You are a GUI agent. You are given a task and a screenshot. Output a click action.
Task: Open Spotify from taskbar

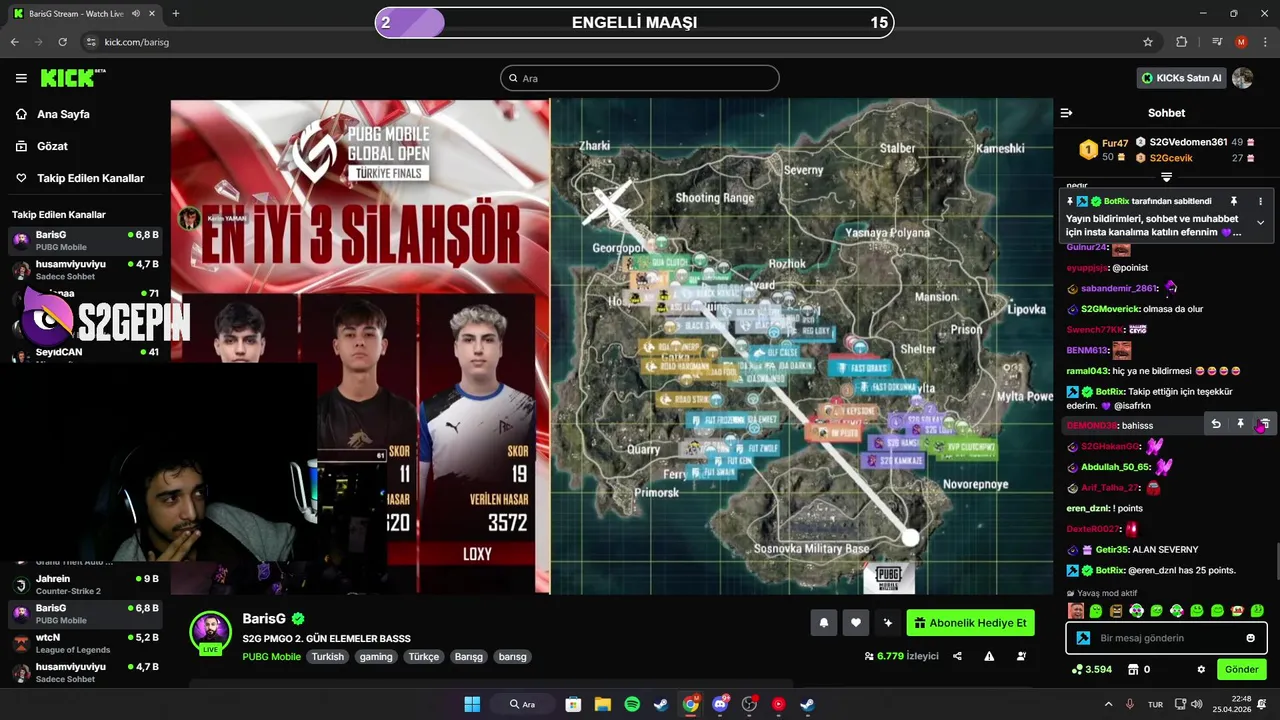632,704
